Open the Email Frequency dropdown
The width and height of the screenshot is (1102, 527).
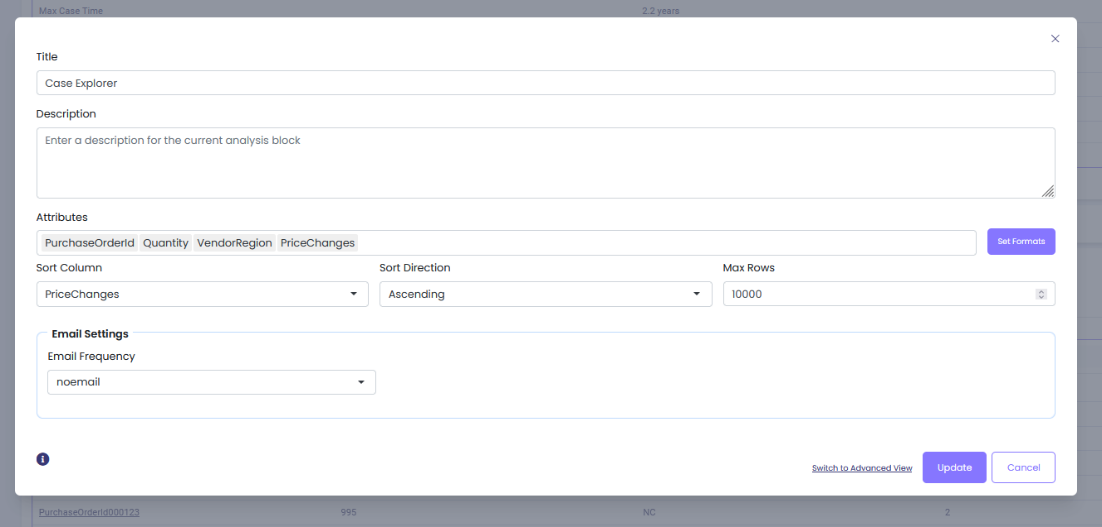point(211,382)
